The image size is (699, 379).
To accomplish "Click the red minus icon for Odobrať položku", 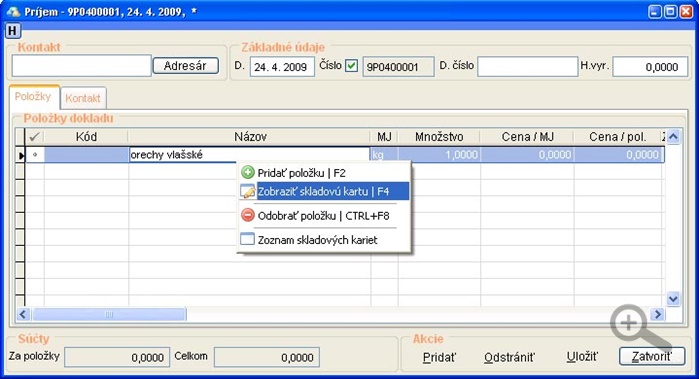I will click(247, 215).
